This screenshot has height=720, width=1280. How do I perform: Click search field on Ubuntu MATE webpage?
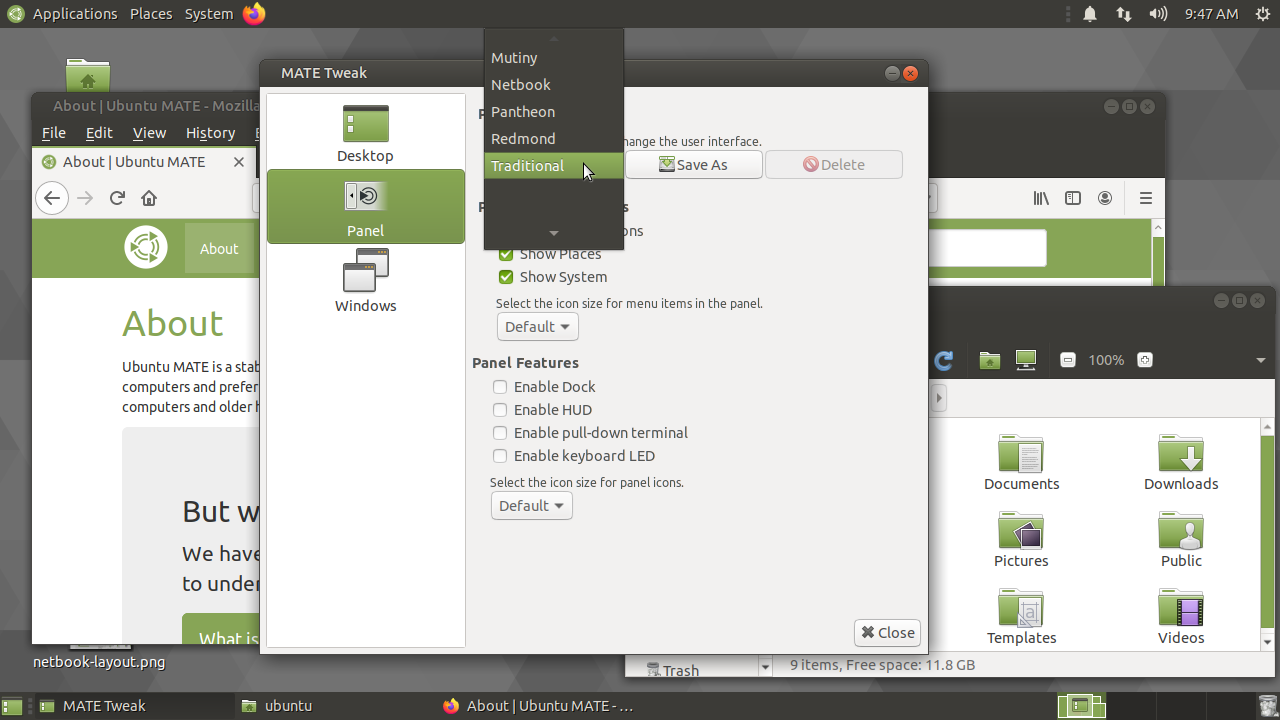tap(988, 248)
